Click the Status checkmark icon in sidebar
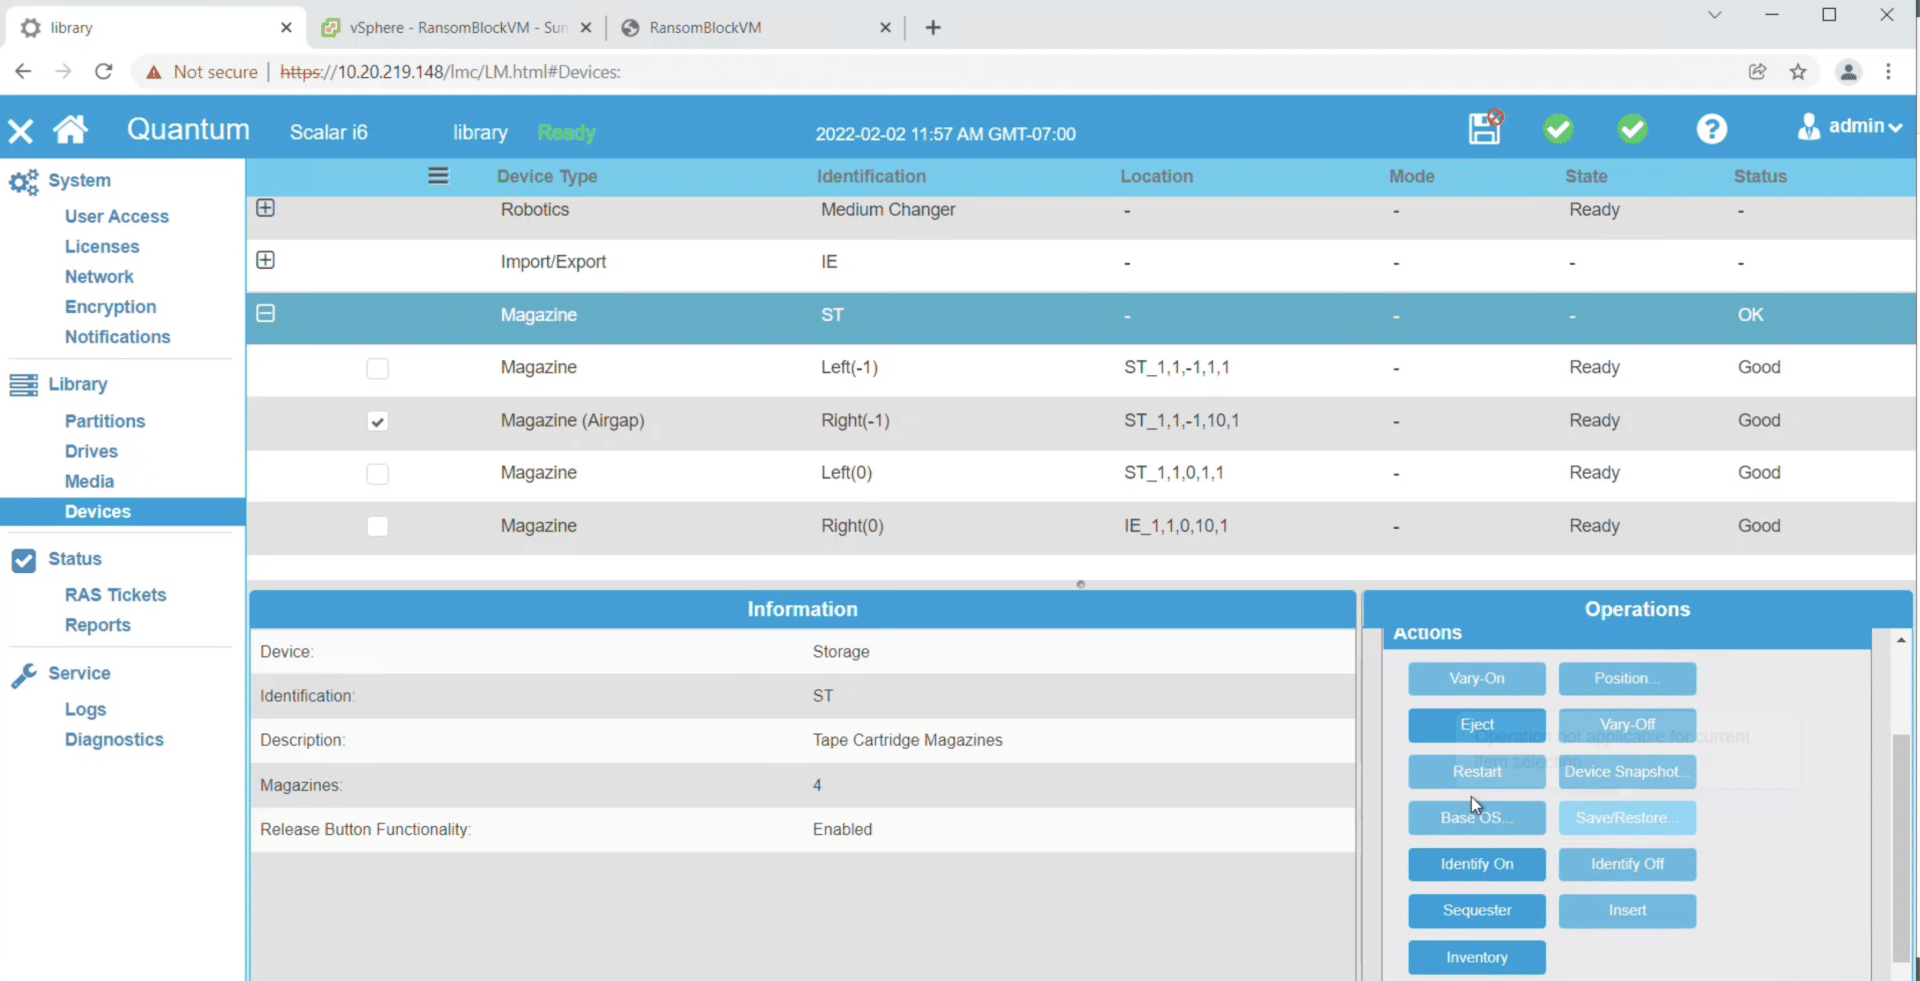The width and height of the screenshot is (1920, 981). tap(24, 560)
